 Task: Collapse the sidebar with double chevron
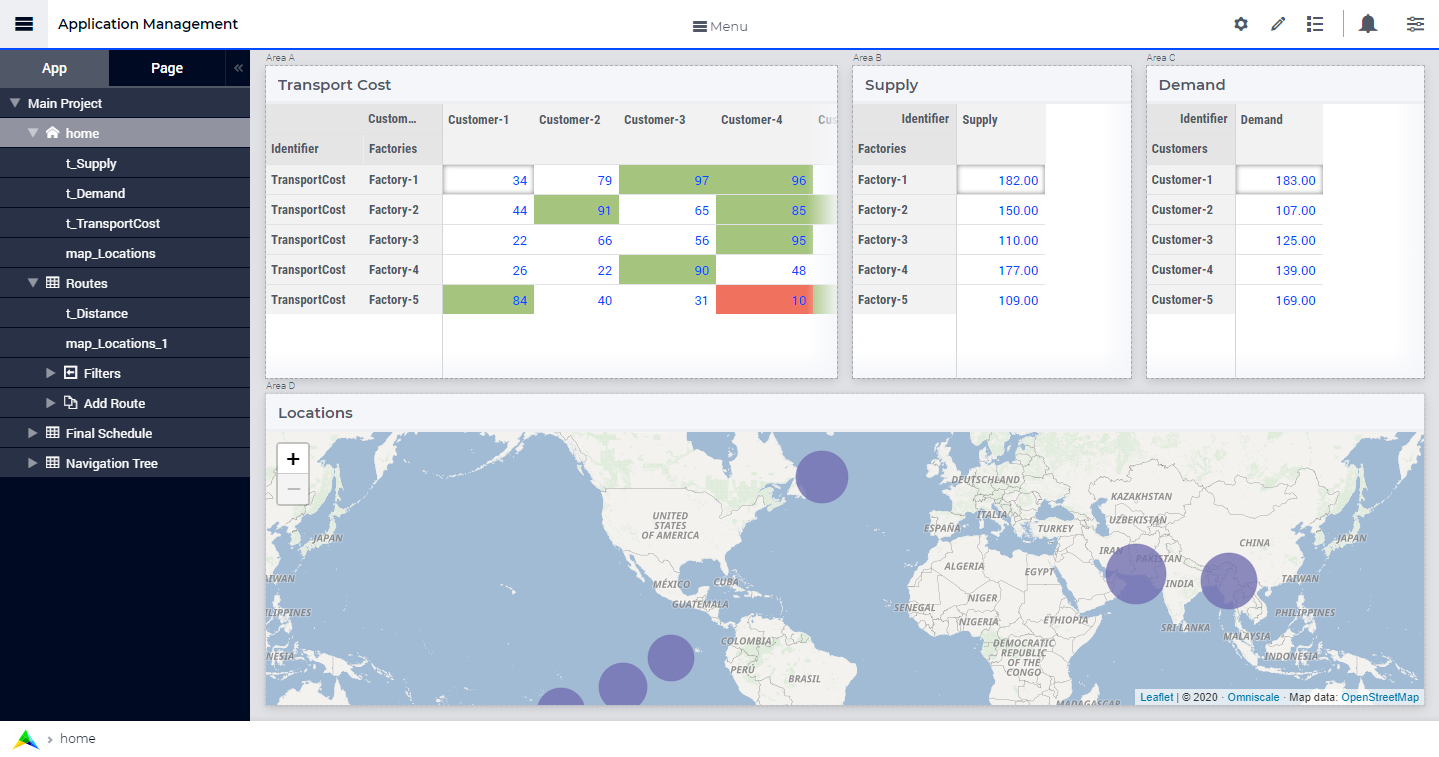238,68
